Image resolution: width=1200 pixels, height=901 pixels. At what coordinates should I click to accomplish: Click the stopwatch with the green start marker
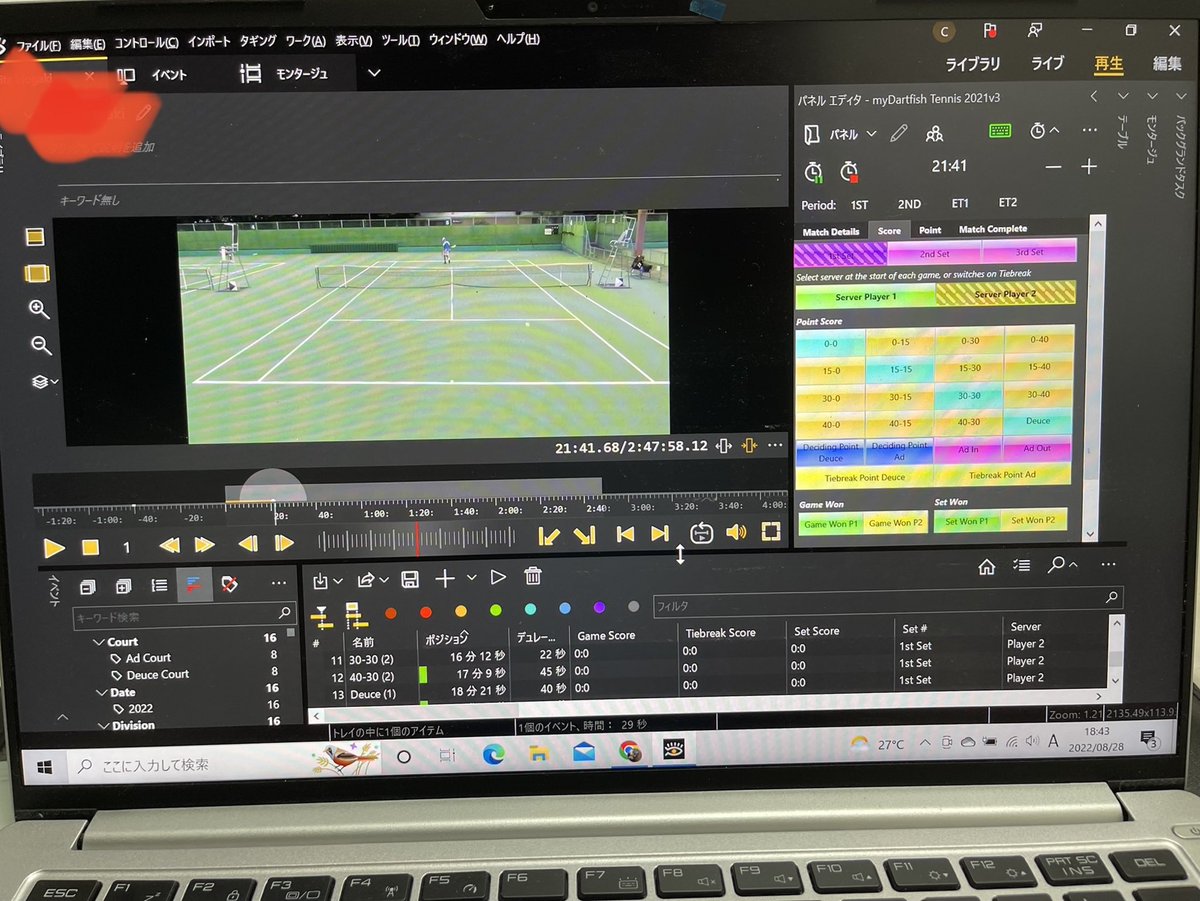(813, 171)
